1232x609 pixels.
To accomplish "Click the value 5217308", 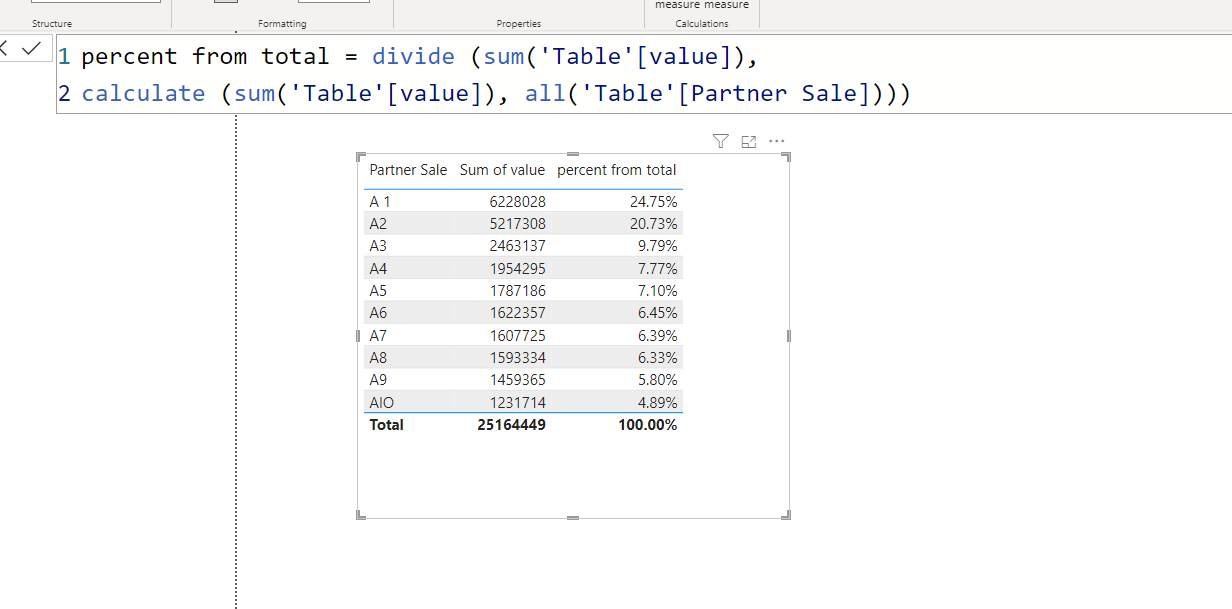I will (x=517, y=224).
